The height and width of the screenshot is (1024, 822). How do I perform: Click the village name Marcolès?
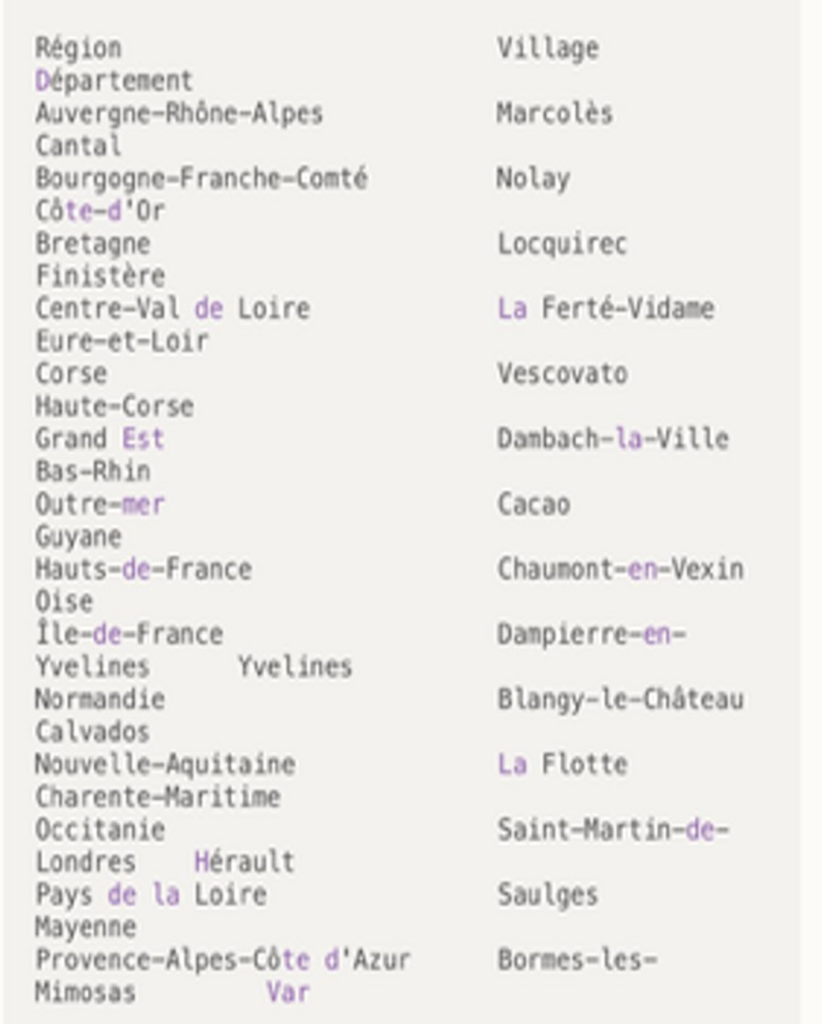[554, 113]
